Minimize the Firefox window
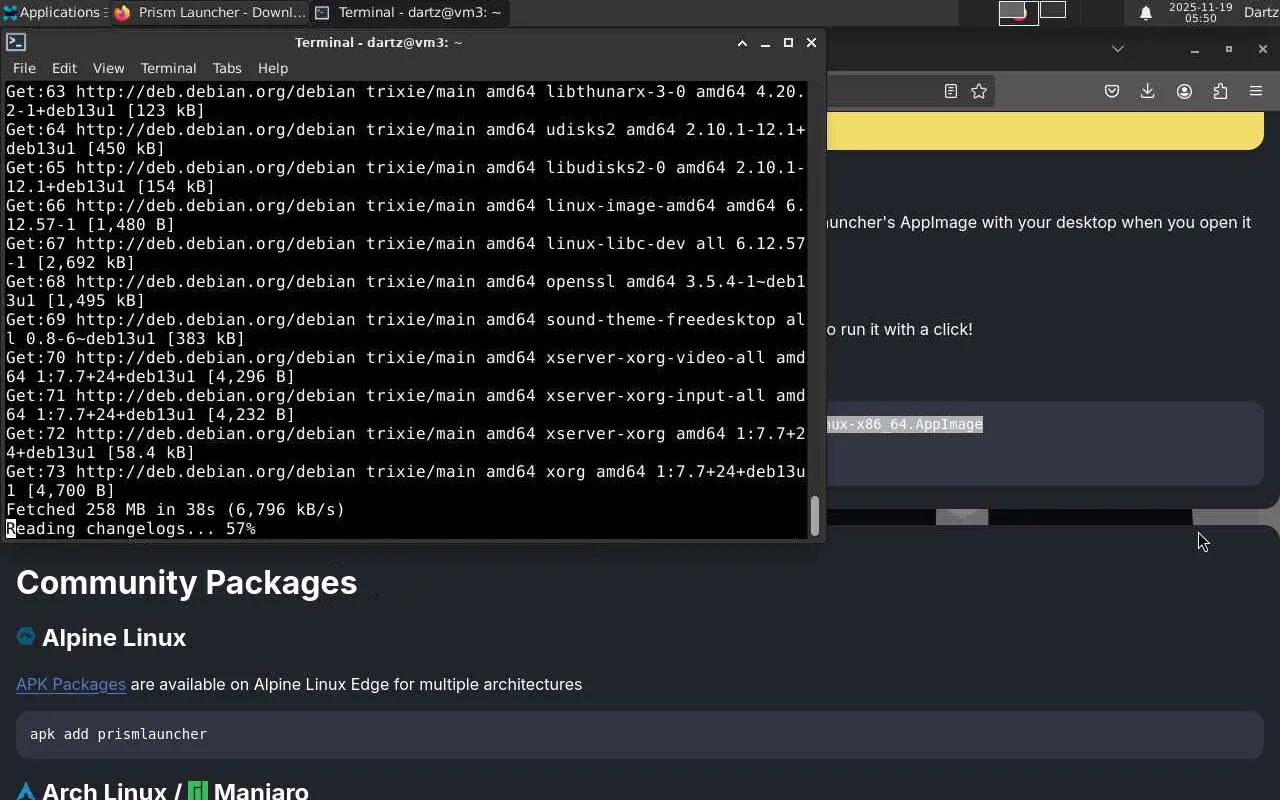The height and width of the screenshot is (800, 1280). point(1194,49)
